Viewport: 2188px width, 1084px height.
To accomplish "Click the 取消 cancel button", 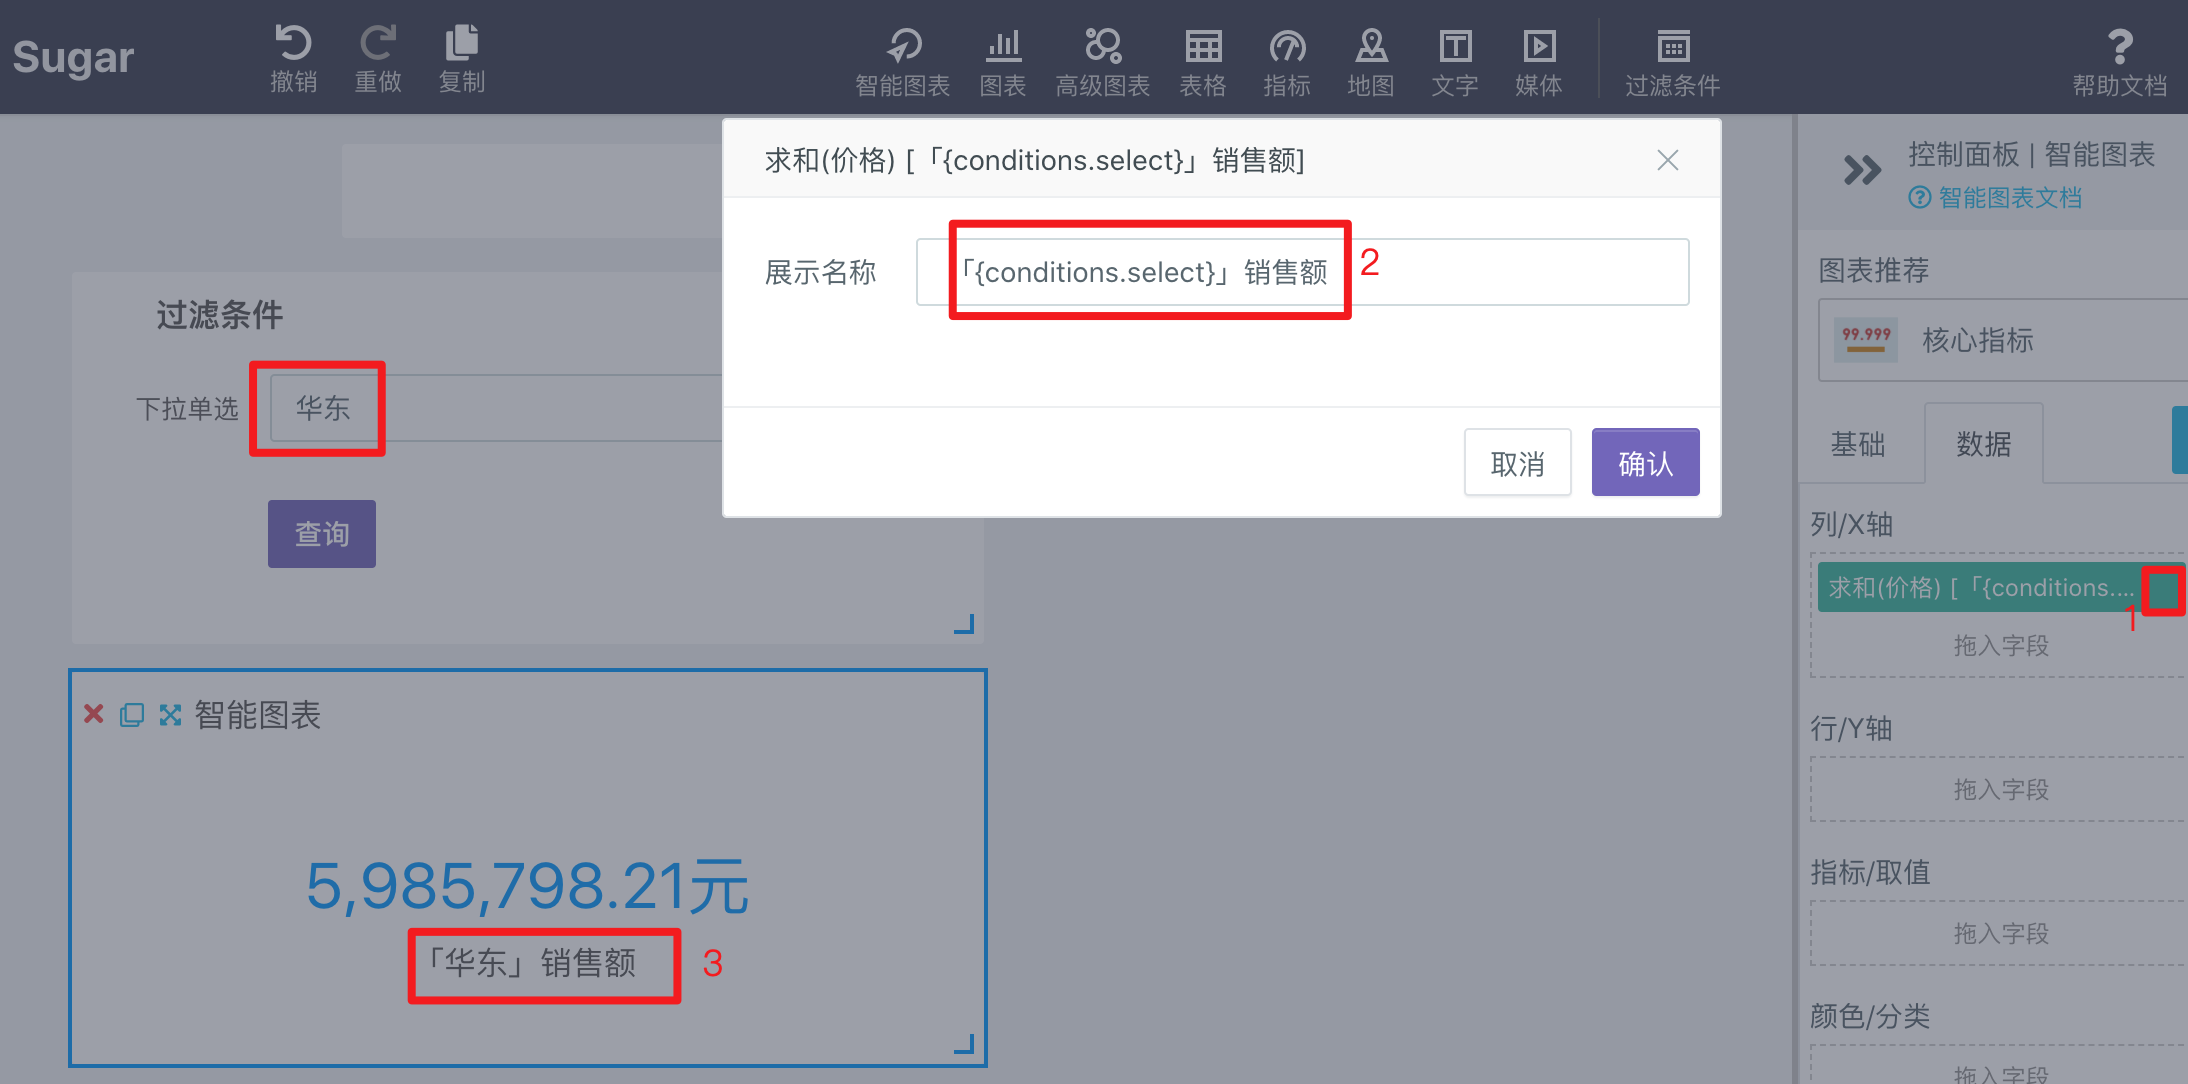I will point(1517,463).
